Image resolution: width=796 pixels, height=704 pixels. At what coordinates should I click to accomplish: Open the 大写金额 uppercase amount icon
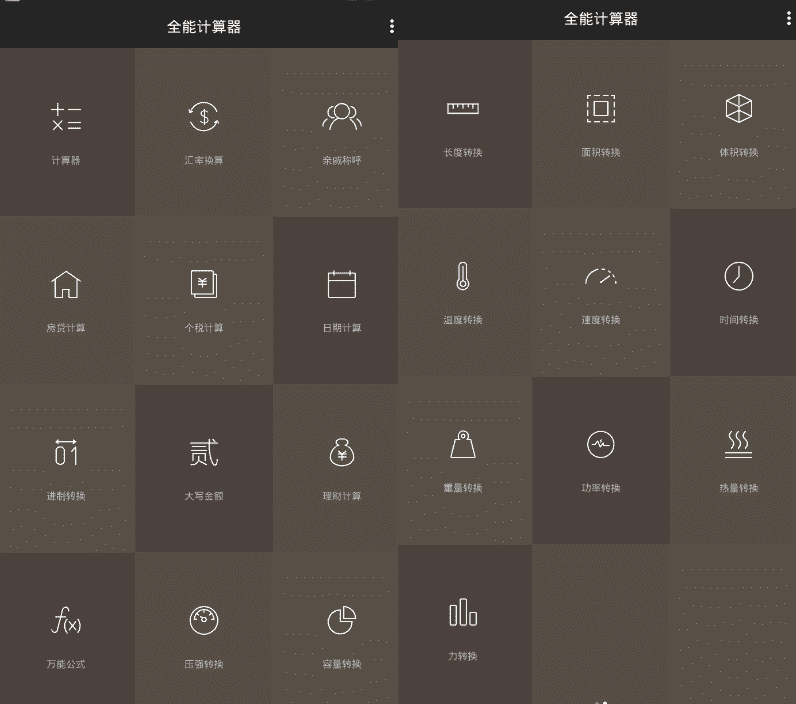click(x=204, y=452)
